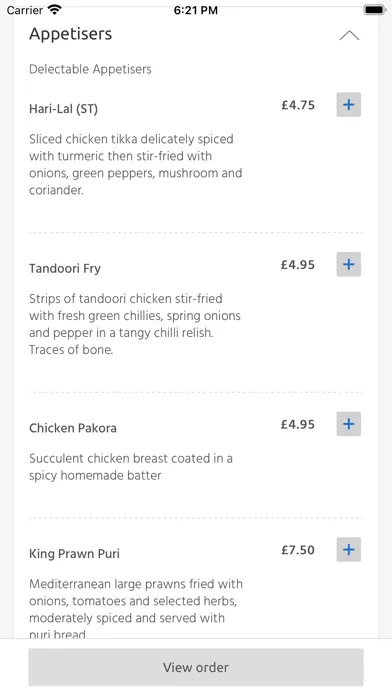Tap the Hari-Lal sliced chicken tikka description
Screen dimensions: 392x696
(x=135, y=165)
